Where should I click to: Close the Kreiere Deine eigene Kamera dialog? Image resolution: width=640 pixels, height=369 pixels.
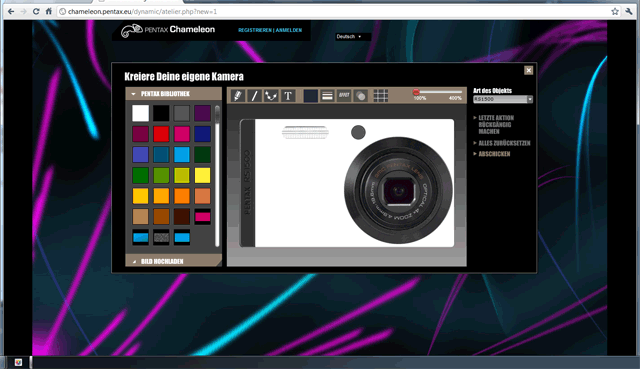(529, 70)
